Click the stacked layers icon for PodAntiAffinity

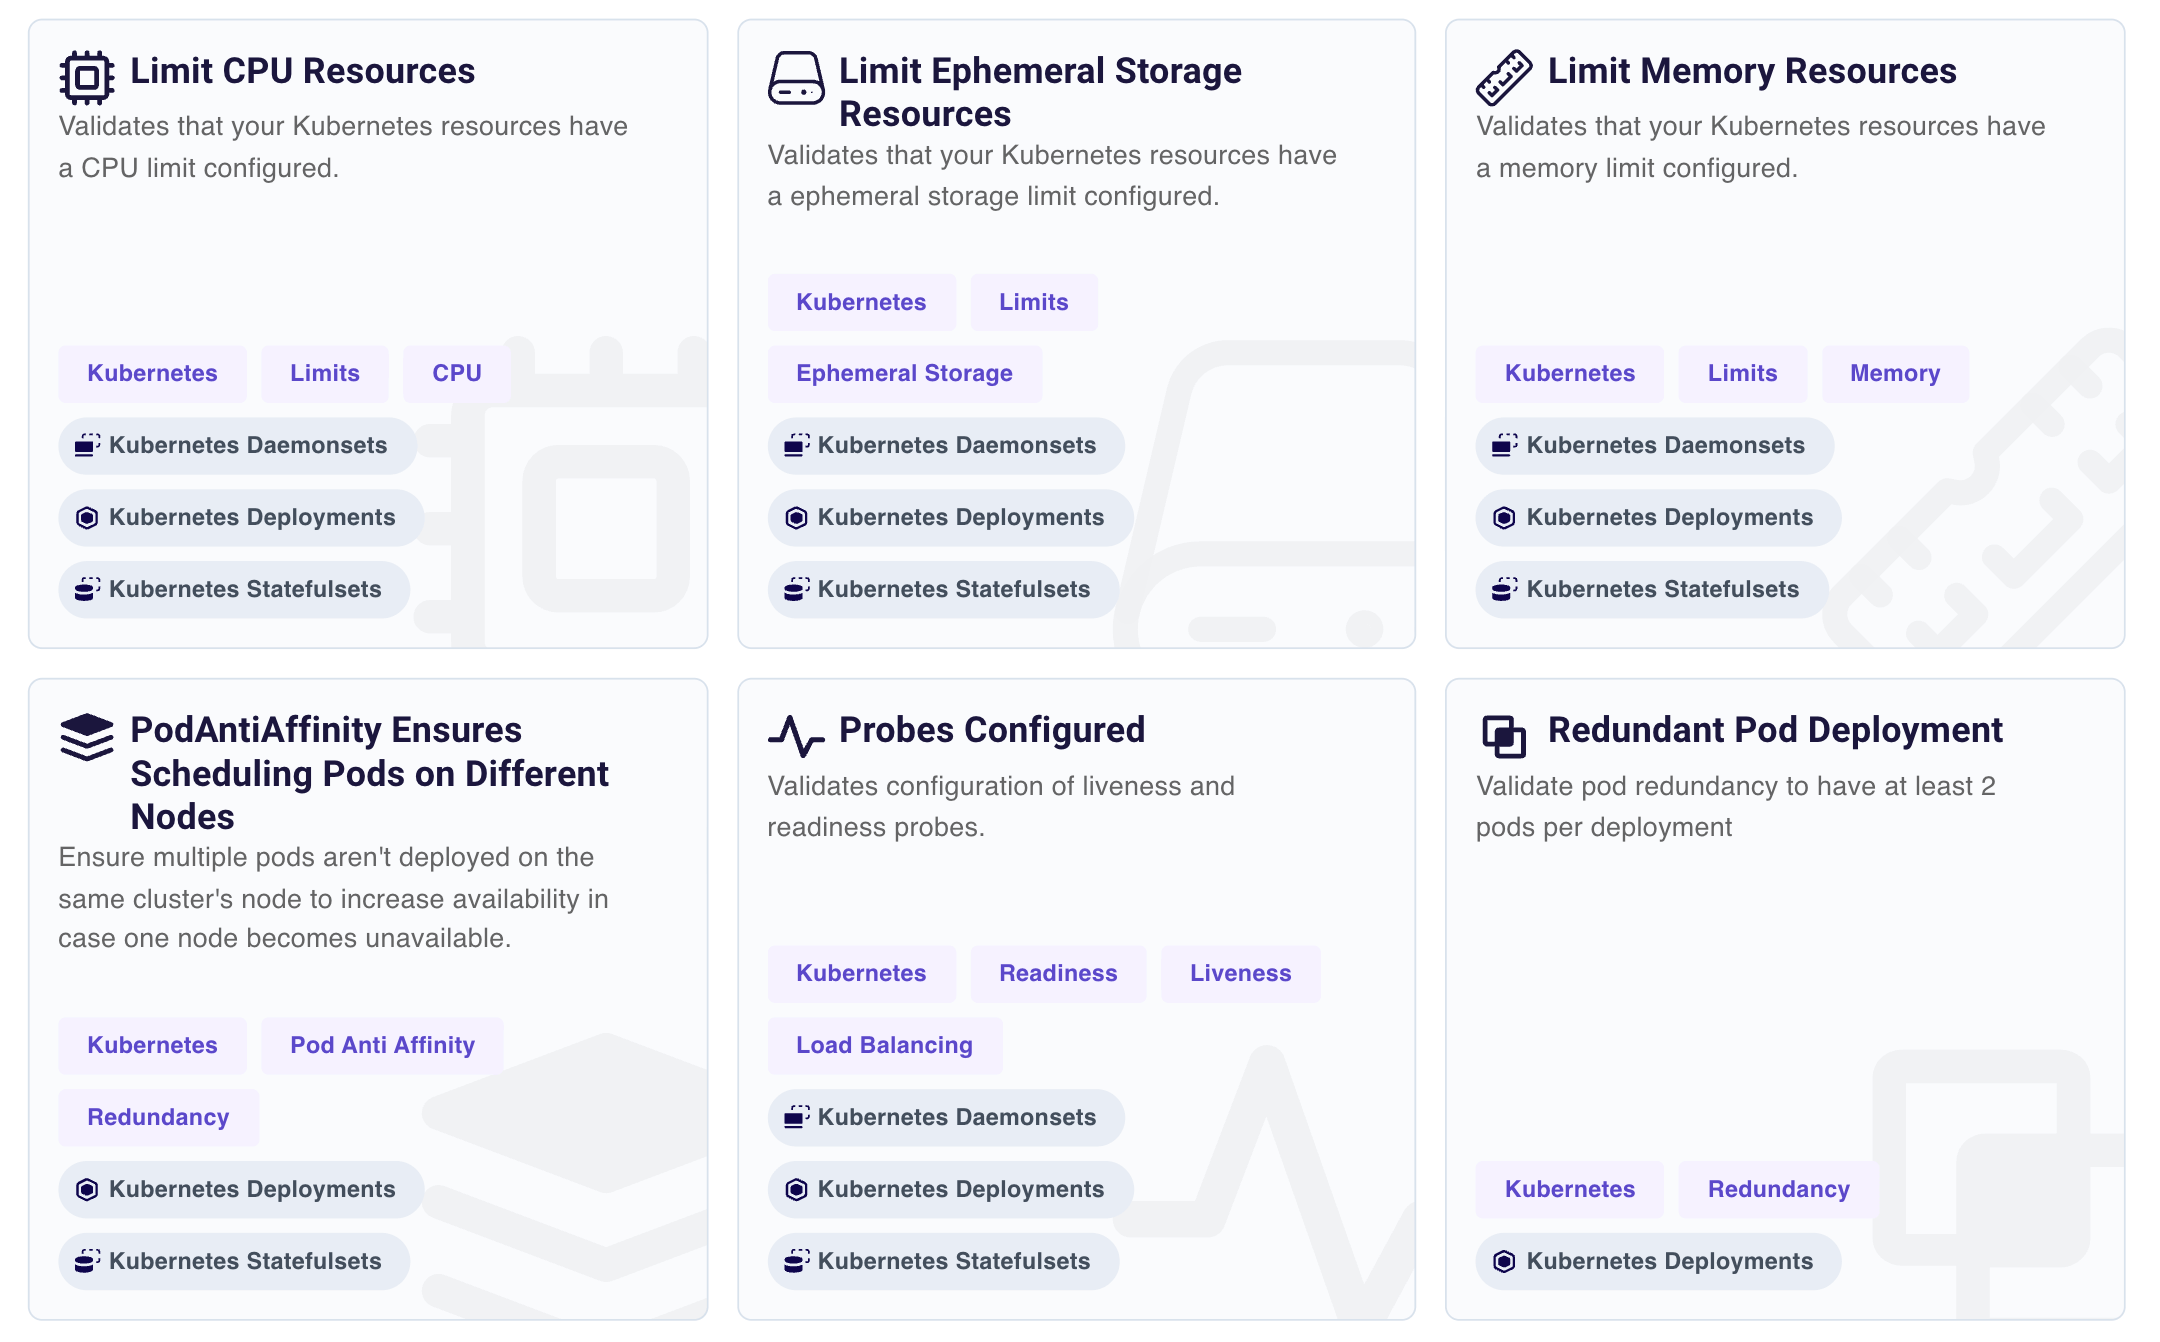[87, 737]
